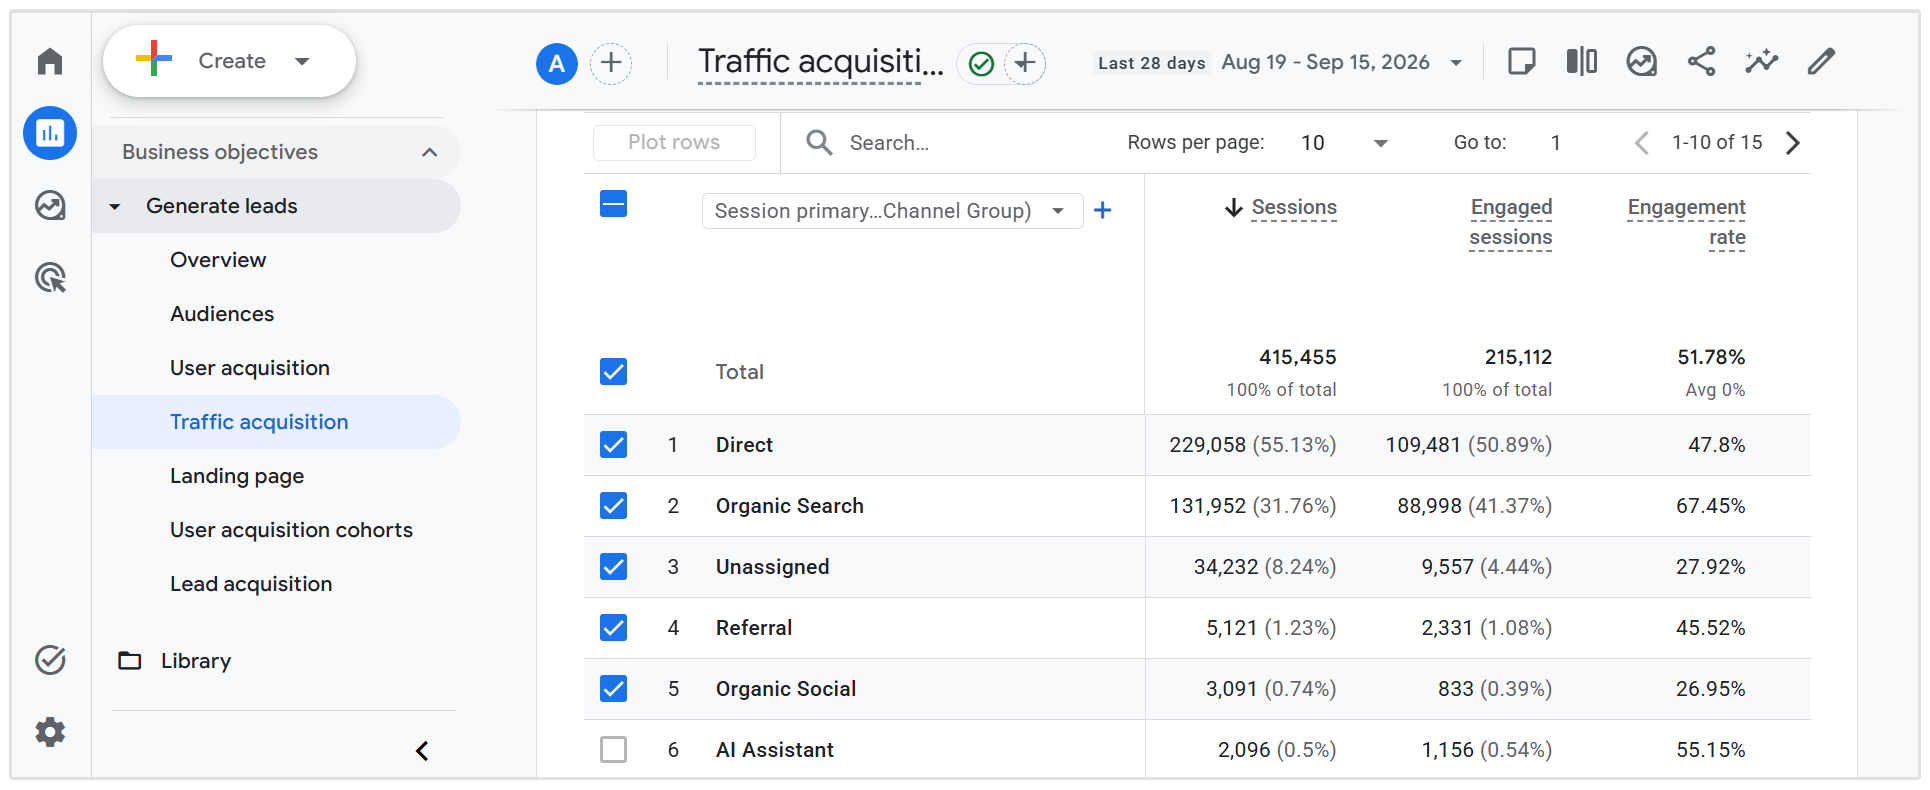The height and width of the screenshot is (790, 1930).
Task: Click the Go to page number field
Action: click(1556, 143)
